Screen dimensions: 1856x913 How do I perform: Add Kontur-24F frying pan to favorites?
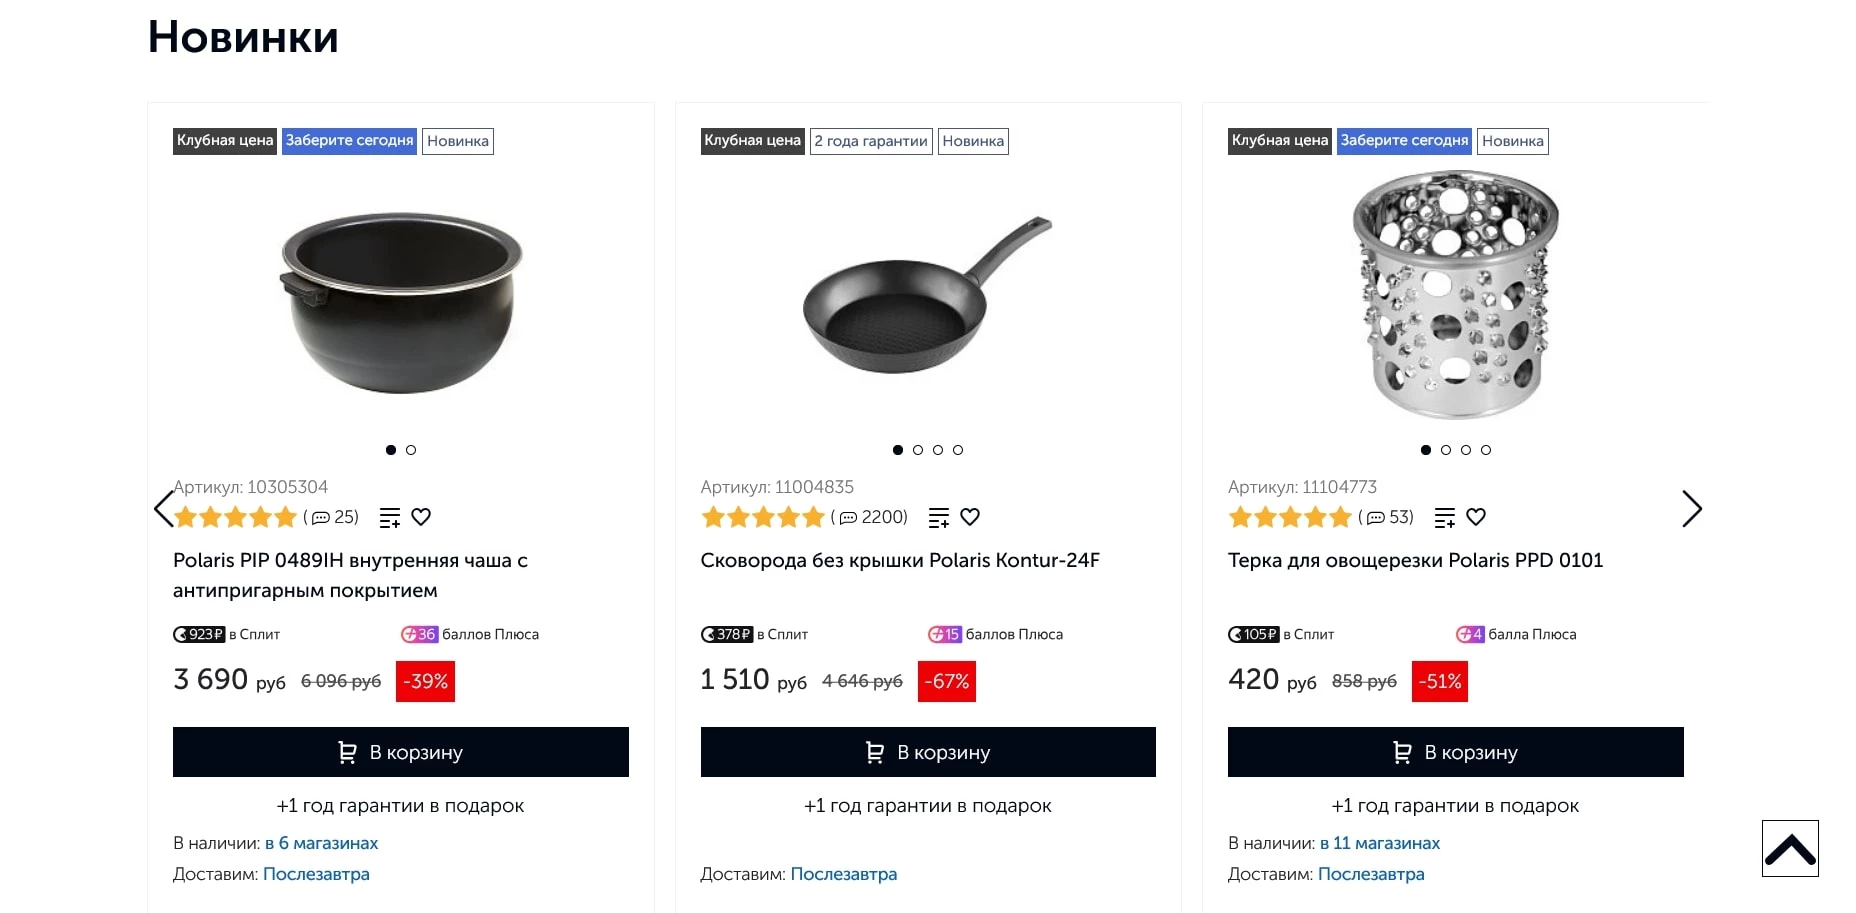coord(970,517)
